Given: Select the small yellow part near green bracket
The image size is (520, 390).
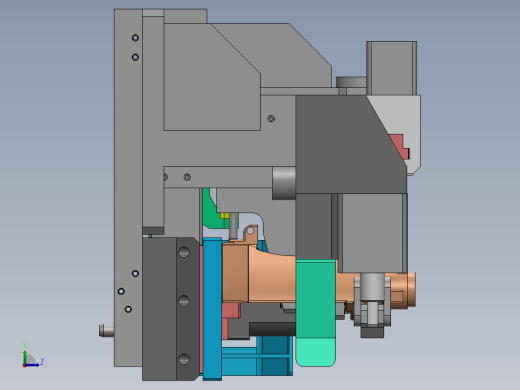Looking at the screenshot, I should pos(225,215).
